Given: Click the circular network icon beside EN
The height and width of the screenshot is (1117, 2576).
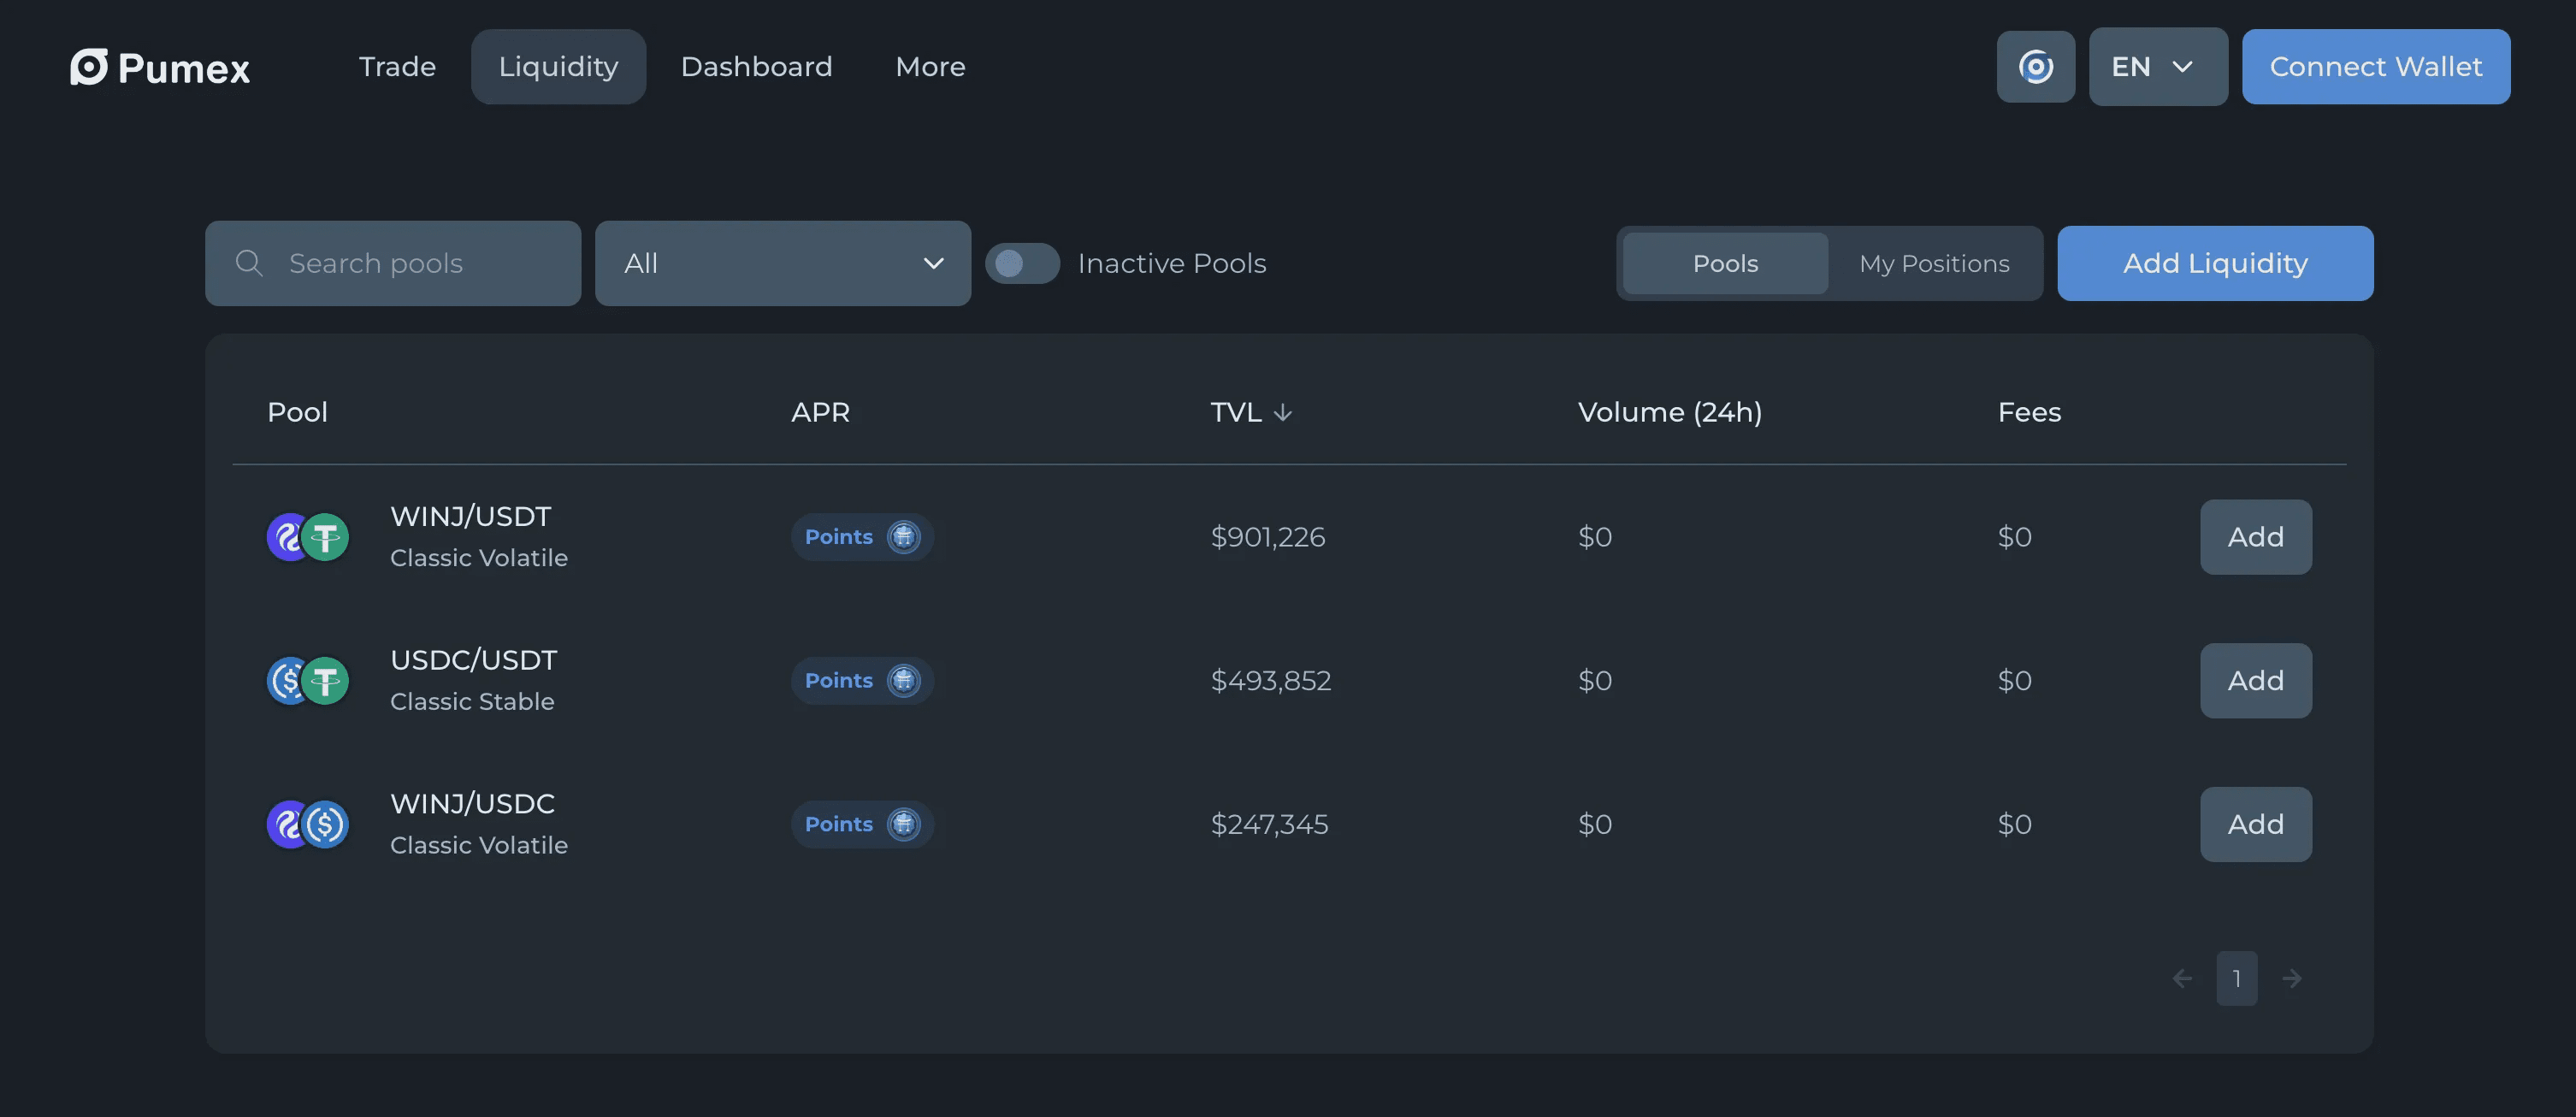Looking at the screenshot, I should click(x=2035, y=67).
